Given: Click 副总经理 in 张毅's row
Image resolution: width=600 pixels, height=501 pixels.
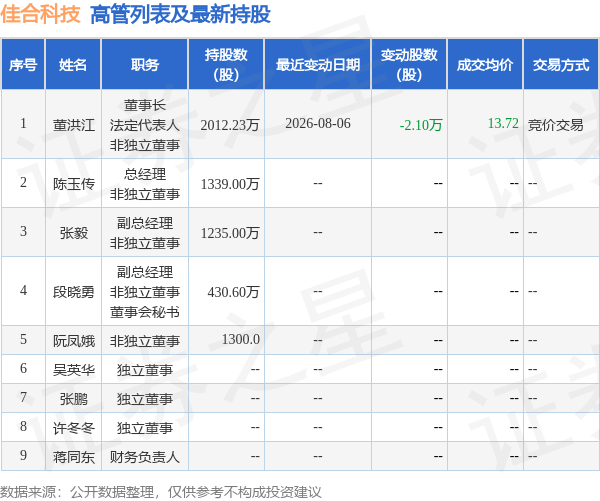Looking at the screenshot, I should click(145, 223).
